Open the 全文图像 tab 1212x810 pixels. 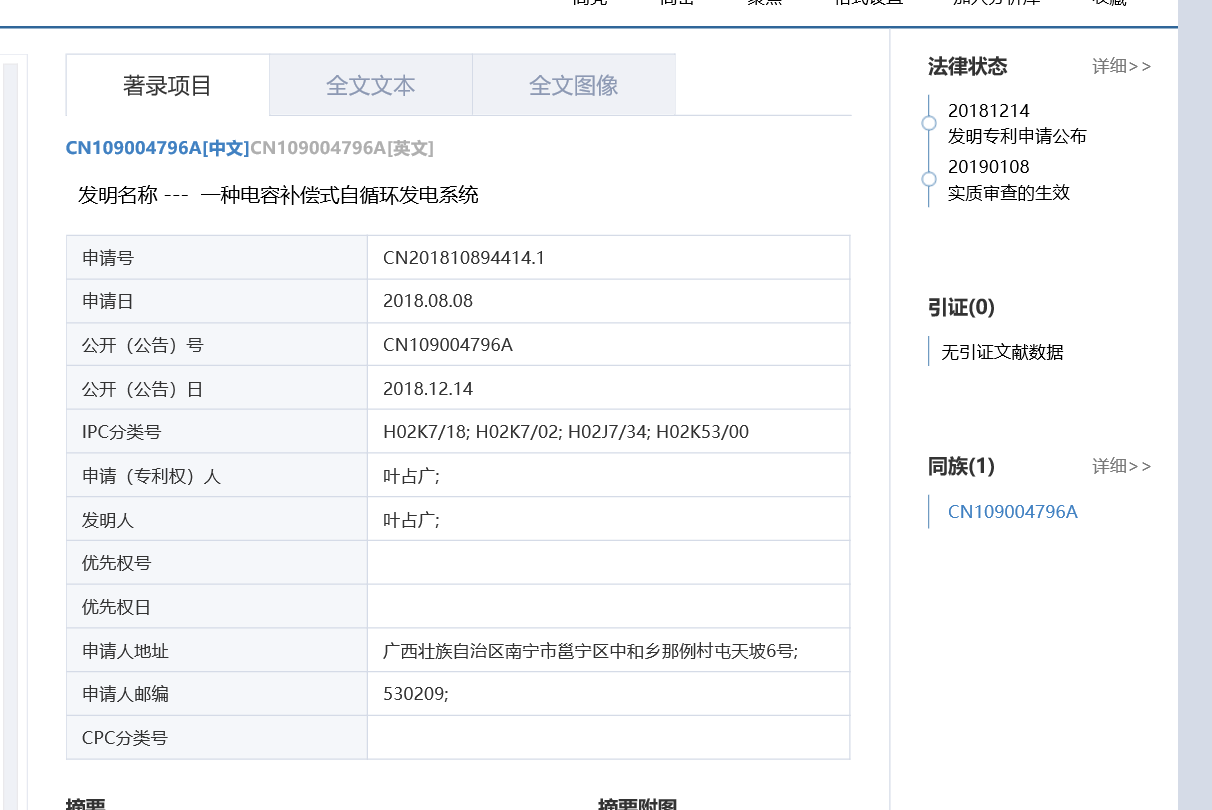(574, 85)
